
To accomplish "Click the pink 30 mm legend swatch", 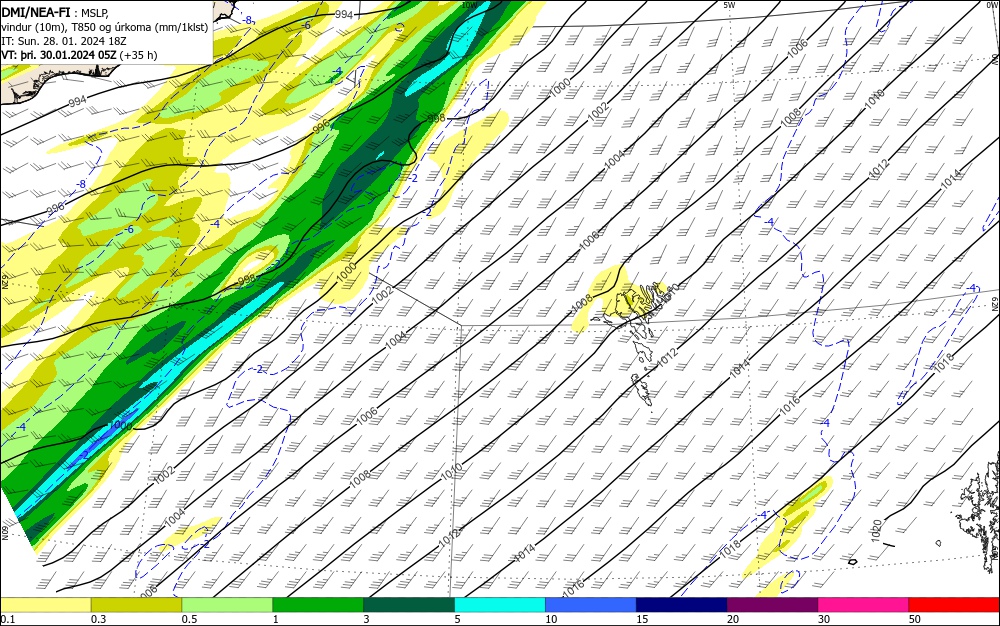I will [x=864, y=605].
